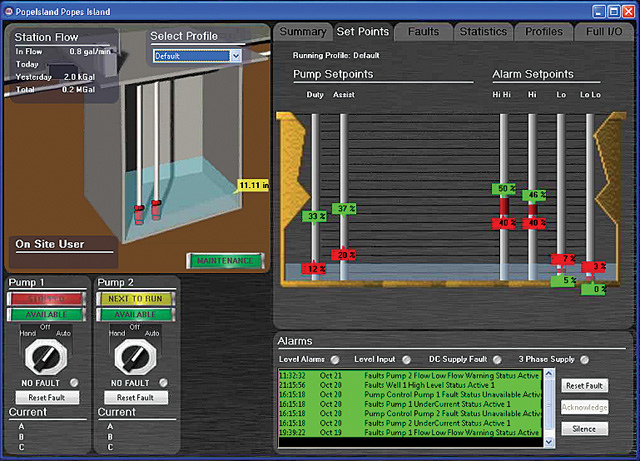
Task: Click the alarm list scroll up arrow
Action: tap(547, 374)
